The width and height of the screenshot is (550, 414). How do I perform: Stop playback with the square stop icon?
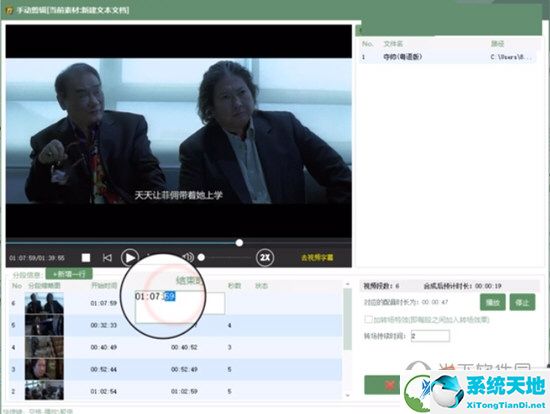tap(86, 258)
